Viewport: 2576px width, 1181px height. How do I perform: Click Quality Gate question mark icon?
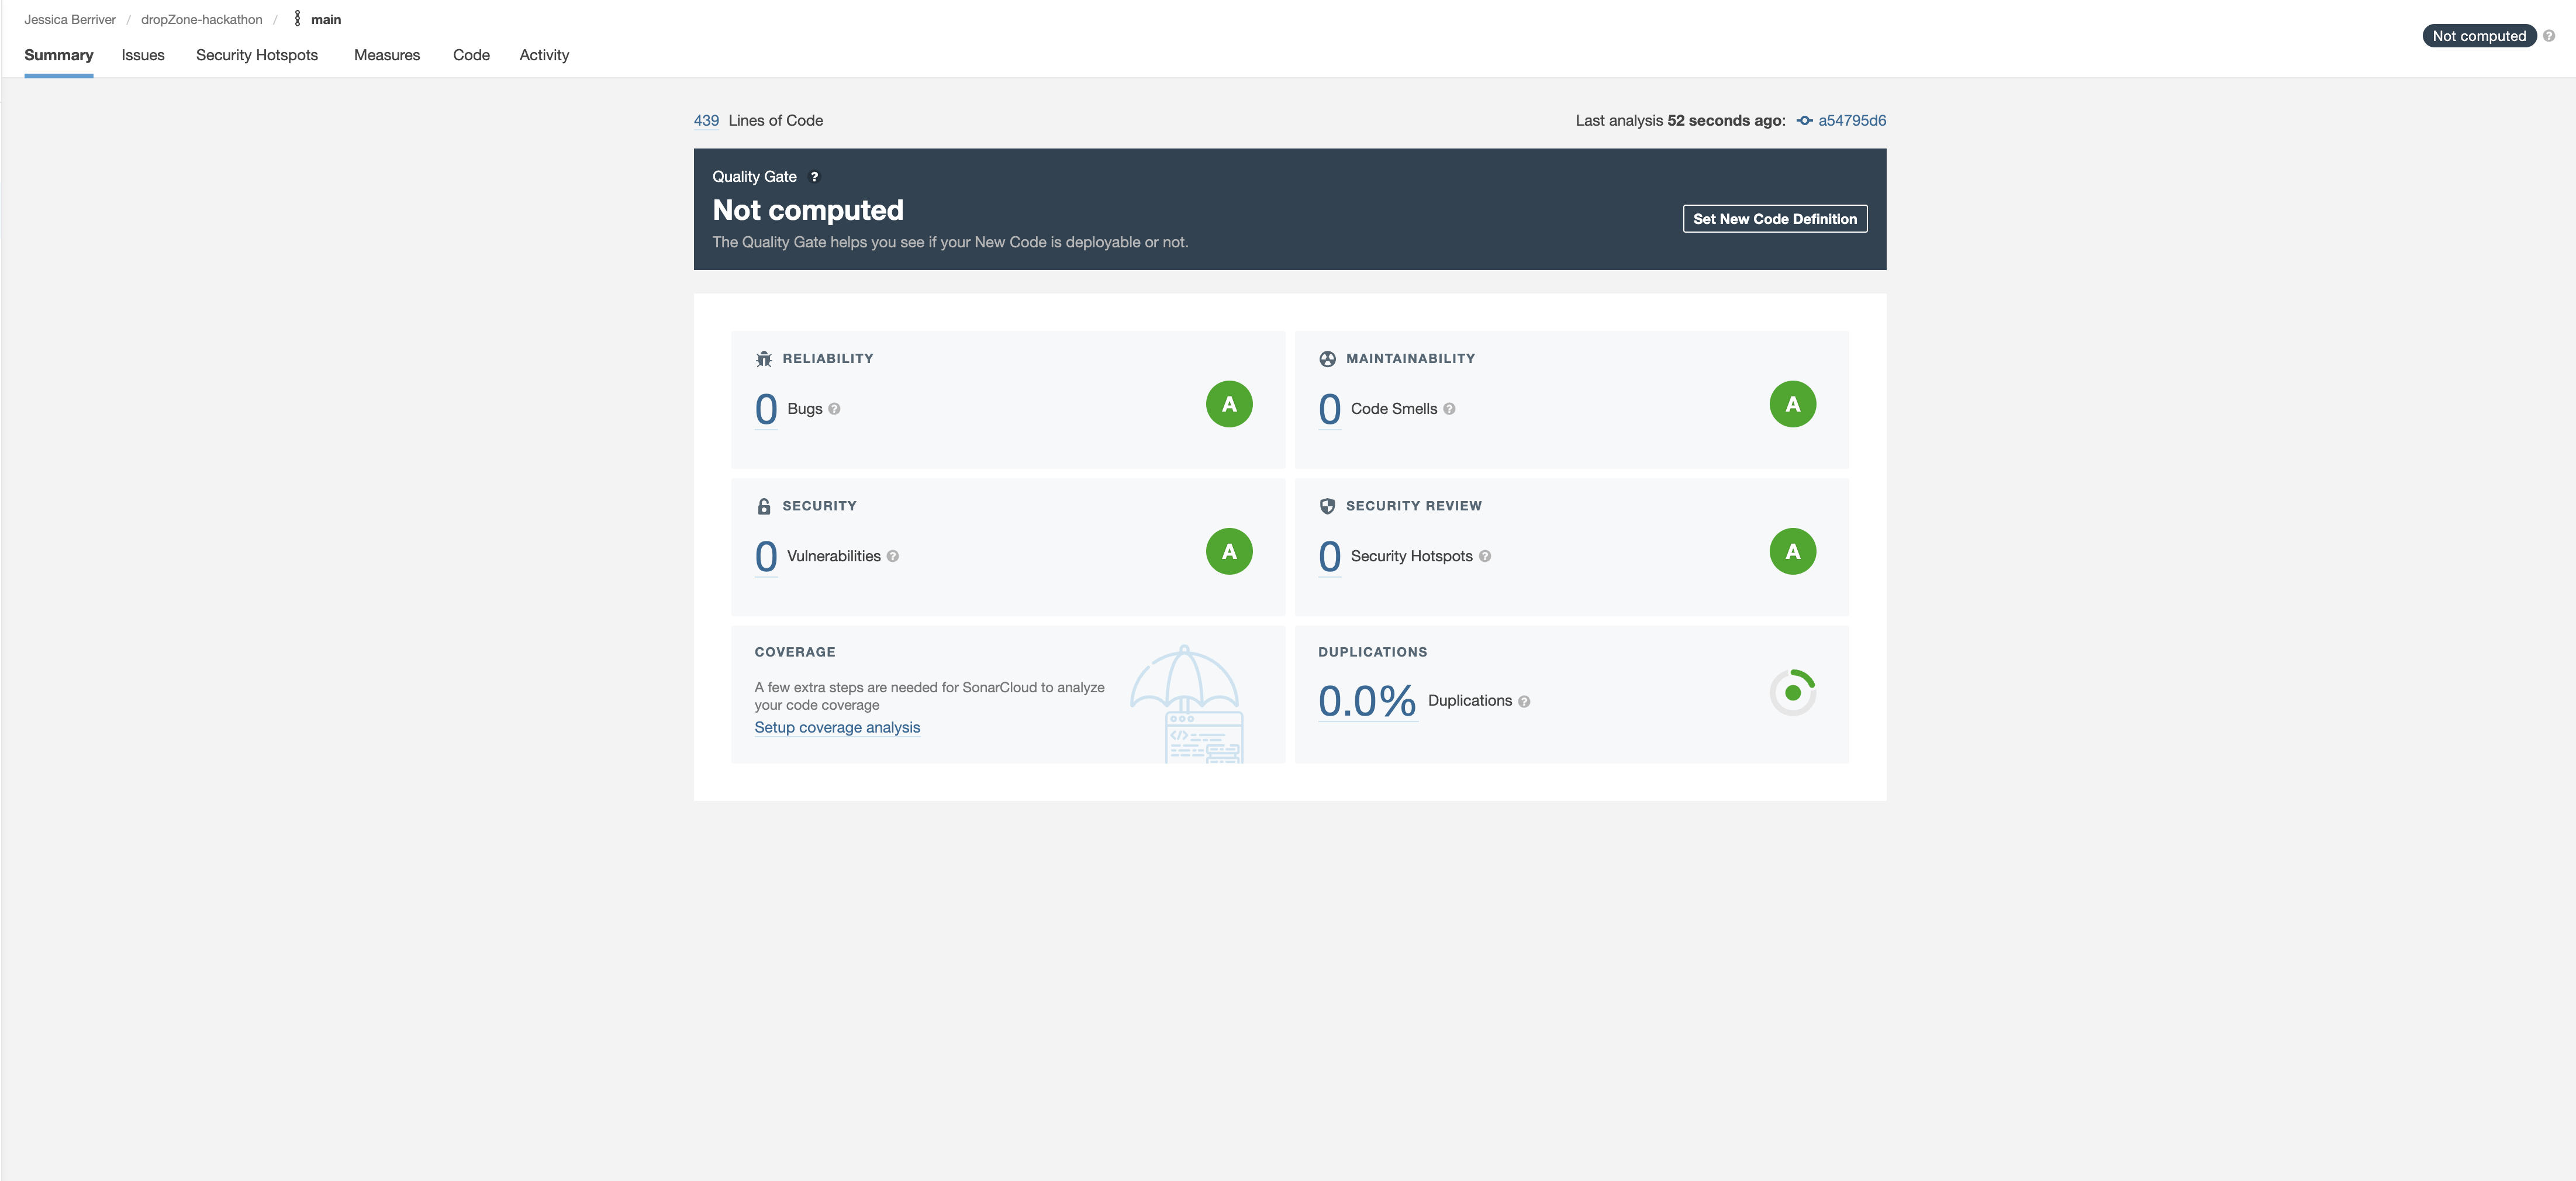coord(814,177)
